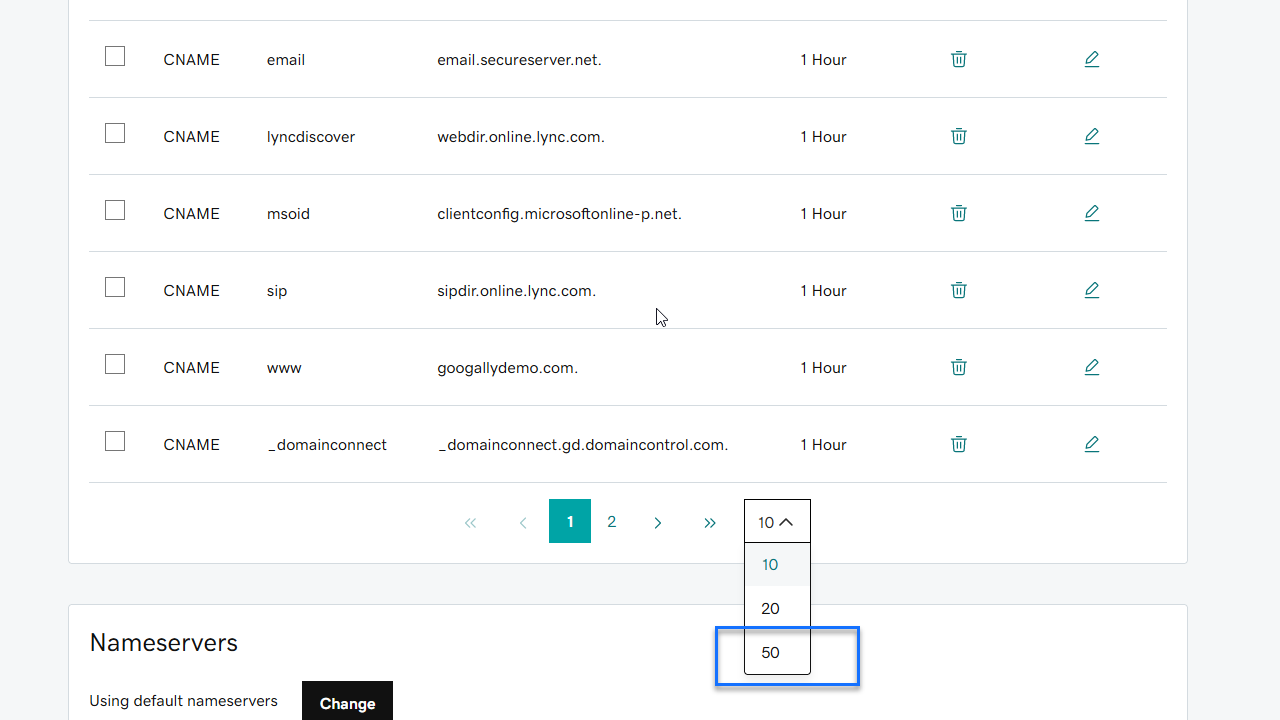Click webdir.online.lync.com. value
The image size is (1280, 720).
point(521,137)
